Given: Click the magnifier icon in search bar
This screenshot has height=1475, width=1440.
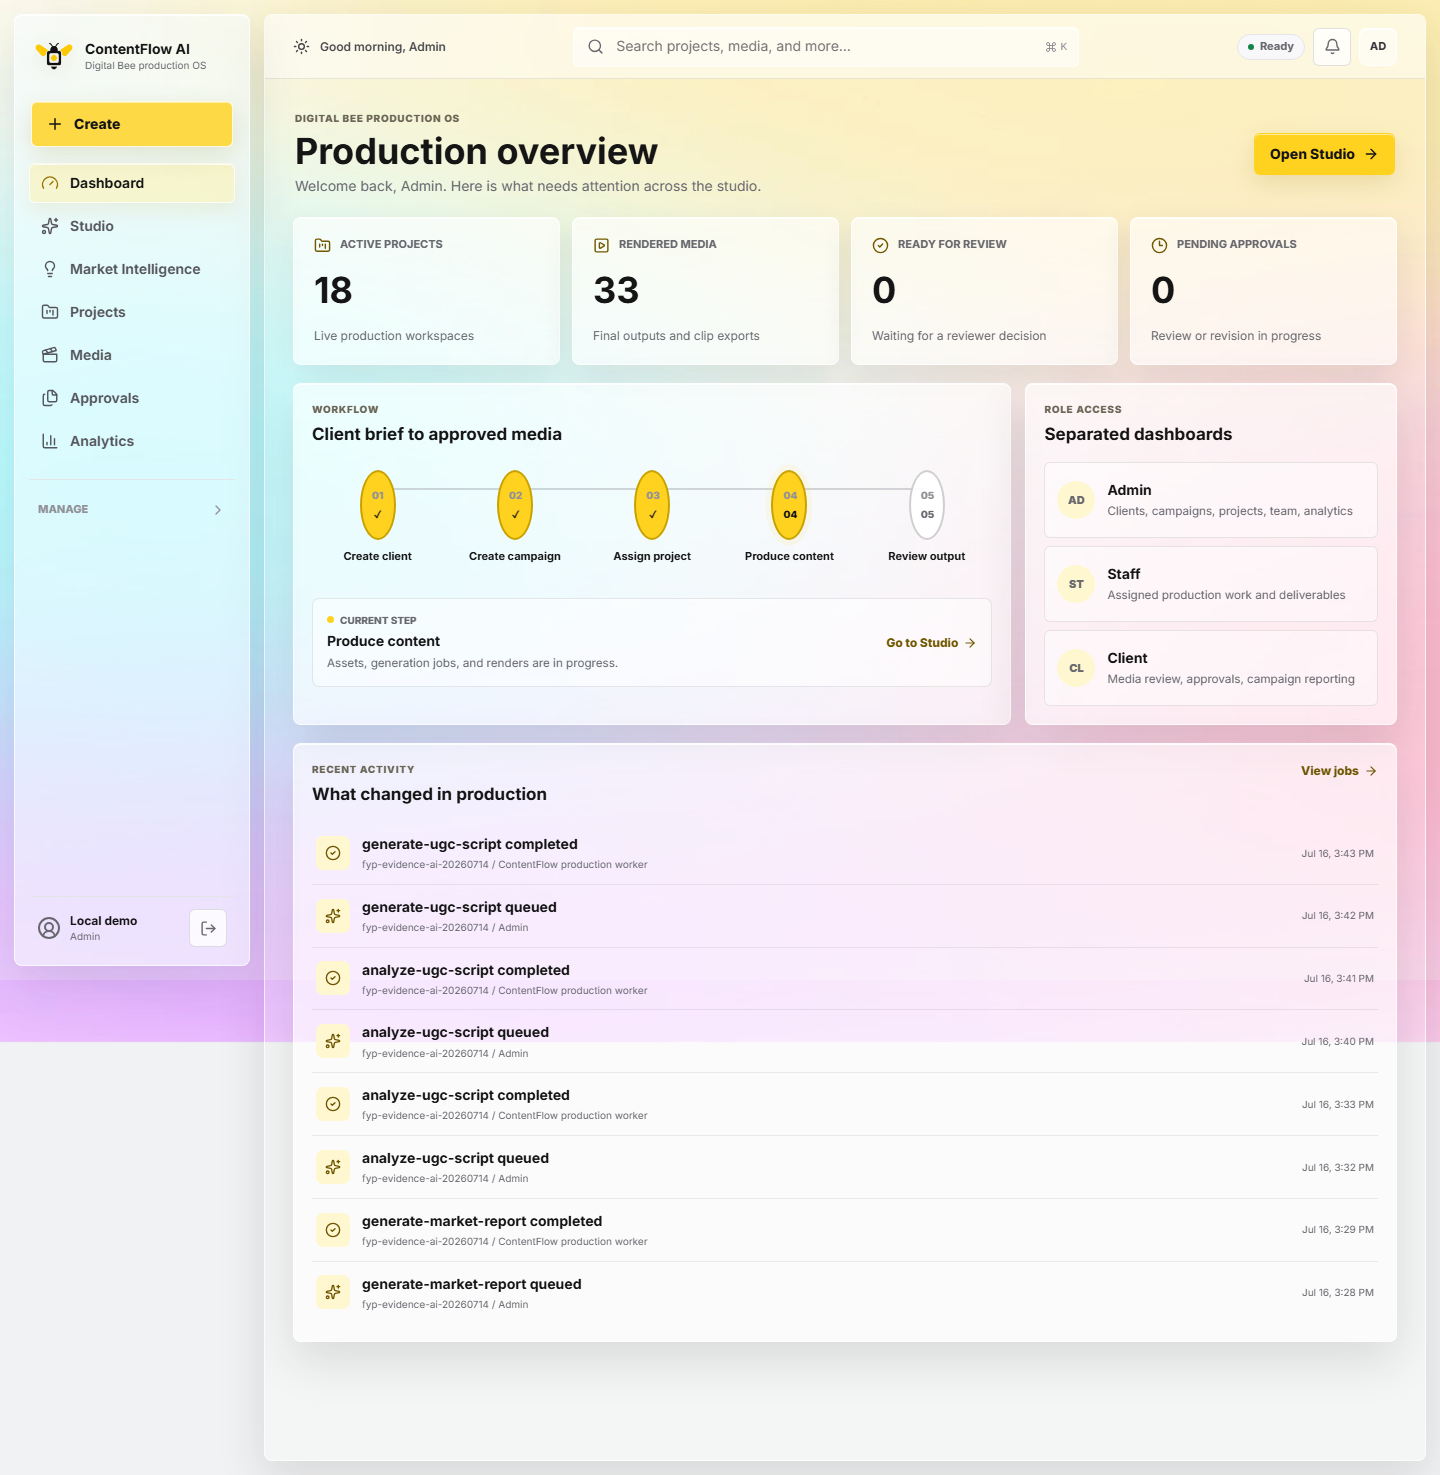Looking at the screenshot, I should [x=595, y=46].
